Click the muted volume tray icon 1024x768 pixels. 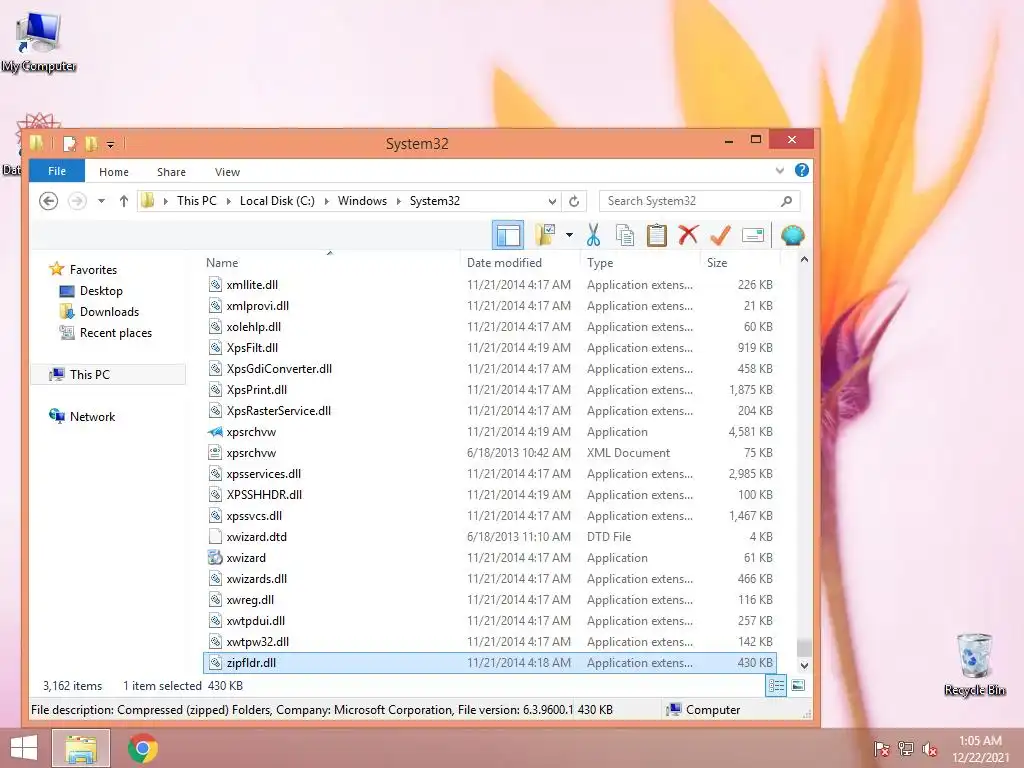[930, 748]
